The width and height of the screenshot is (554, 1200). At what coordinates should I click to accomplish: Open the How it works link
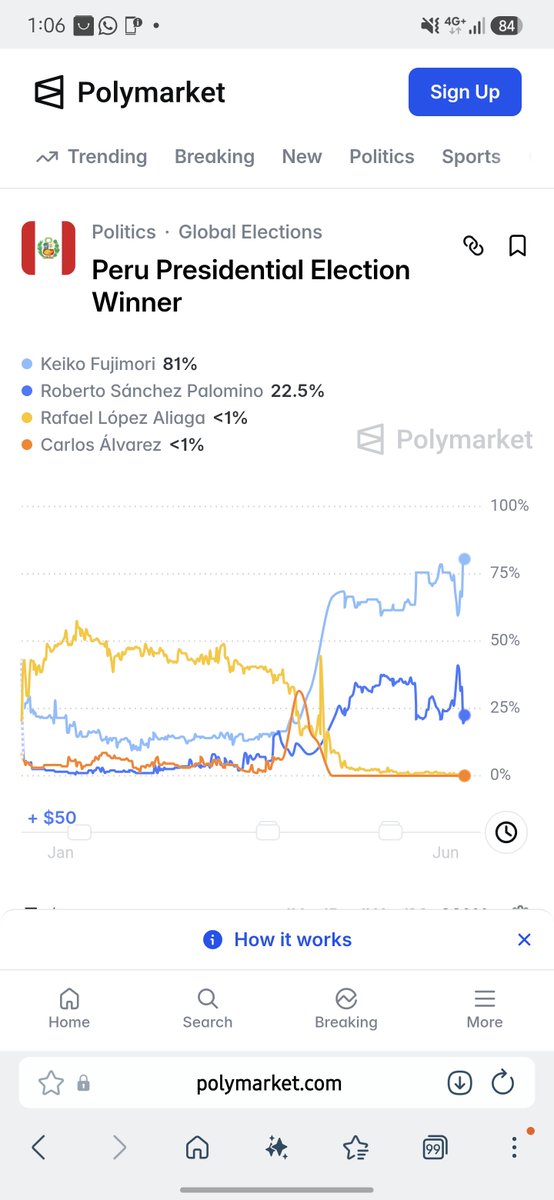(292, 939)
